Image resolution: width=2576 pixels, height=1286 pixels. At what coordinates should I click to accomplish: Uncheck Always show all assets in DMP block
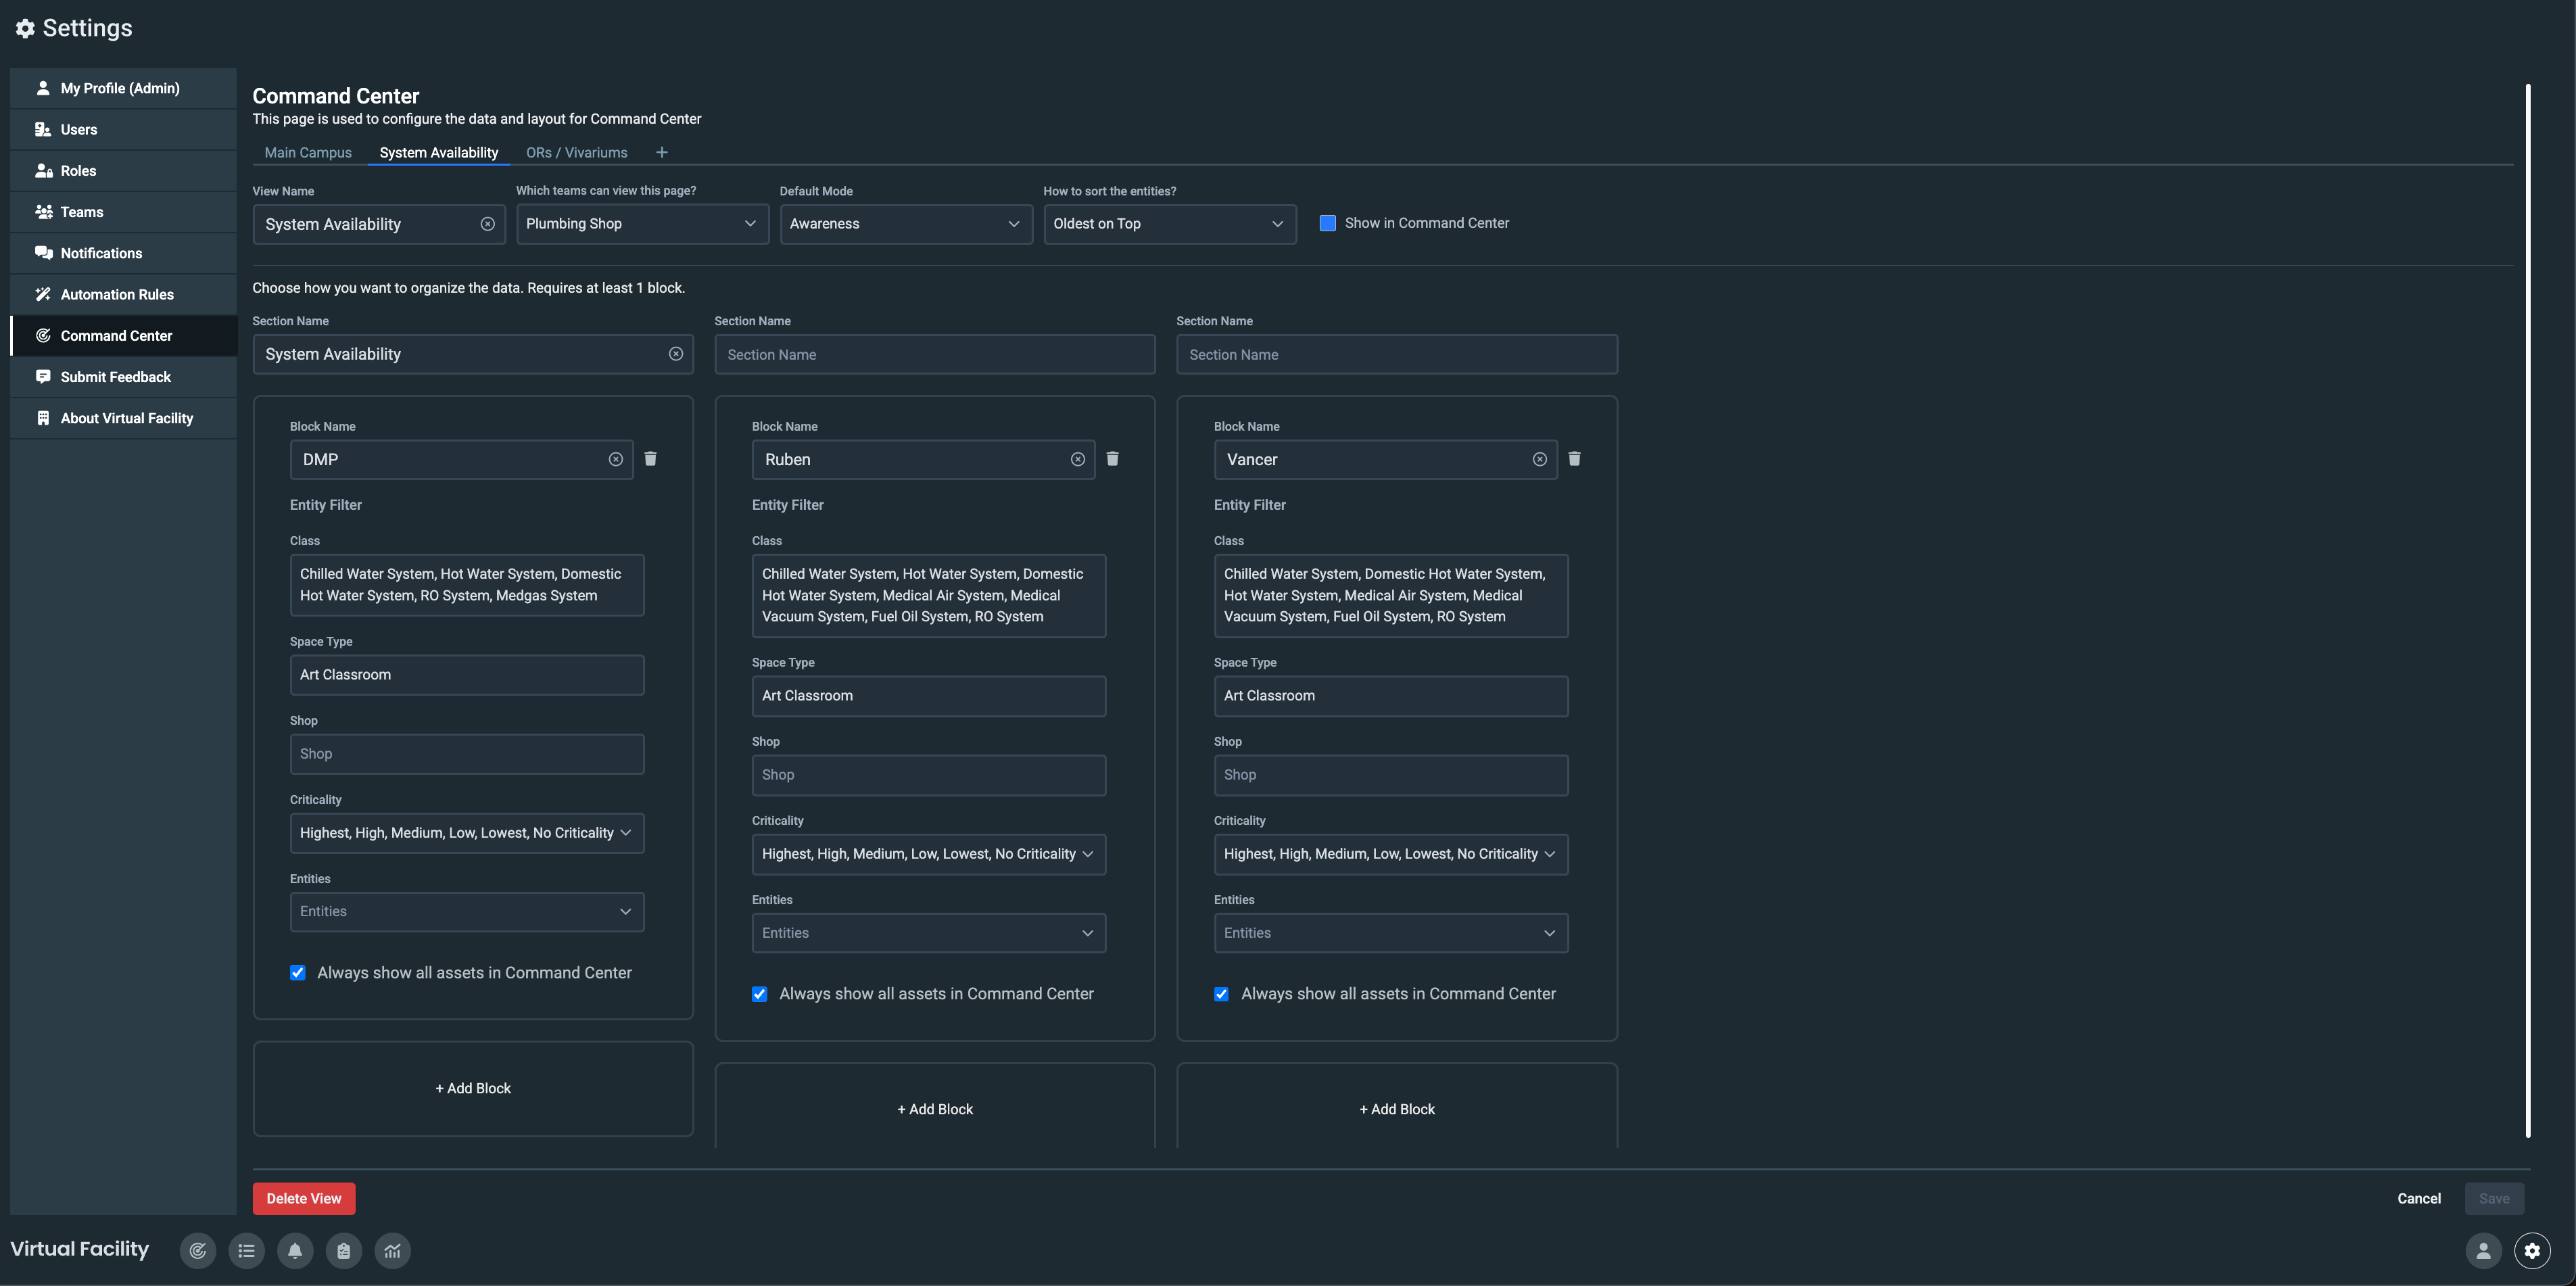298,973
